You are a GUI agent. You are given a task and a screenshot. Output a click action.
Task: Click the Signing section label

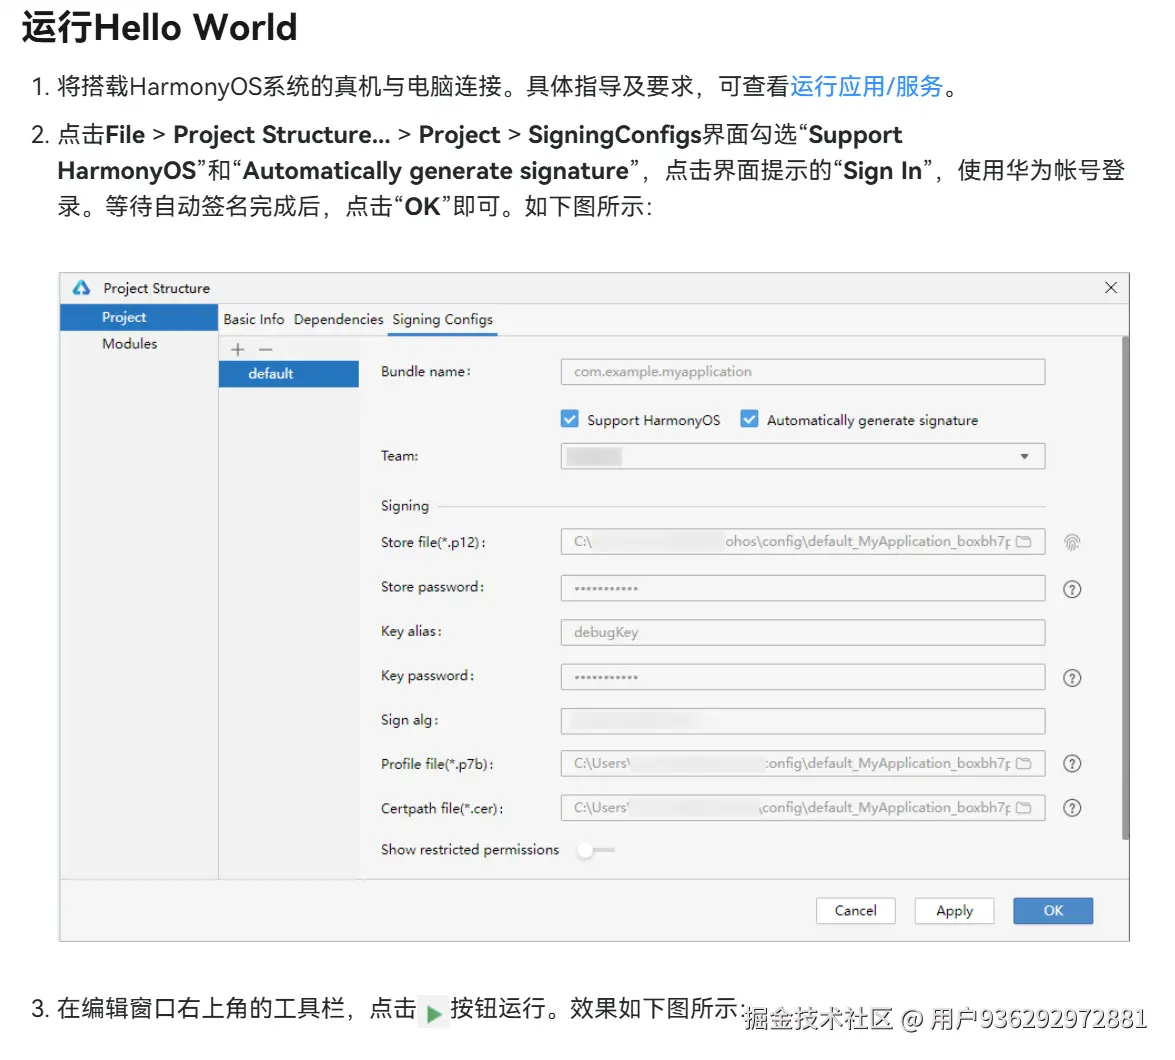405,506
